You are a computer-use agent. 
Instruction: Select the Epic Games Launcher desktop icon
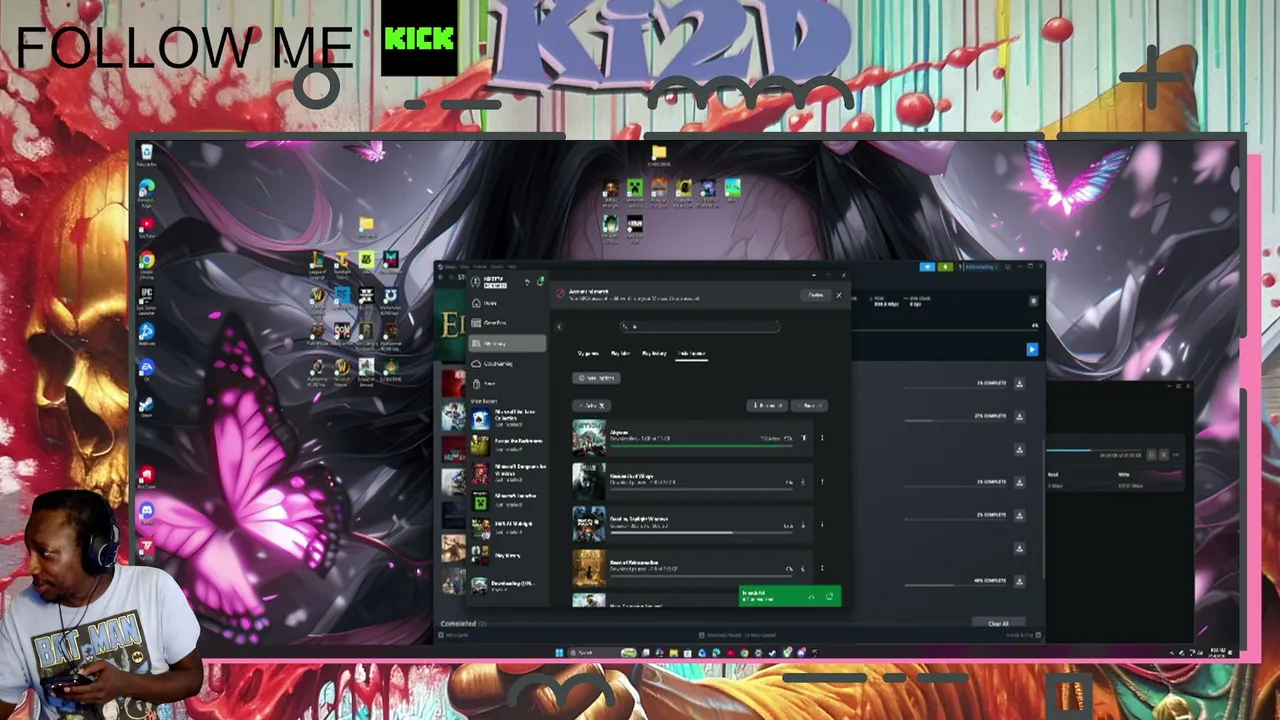[147, 299]
